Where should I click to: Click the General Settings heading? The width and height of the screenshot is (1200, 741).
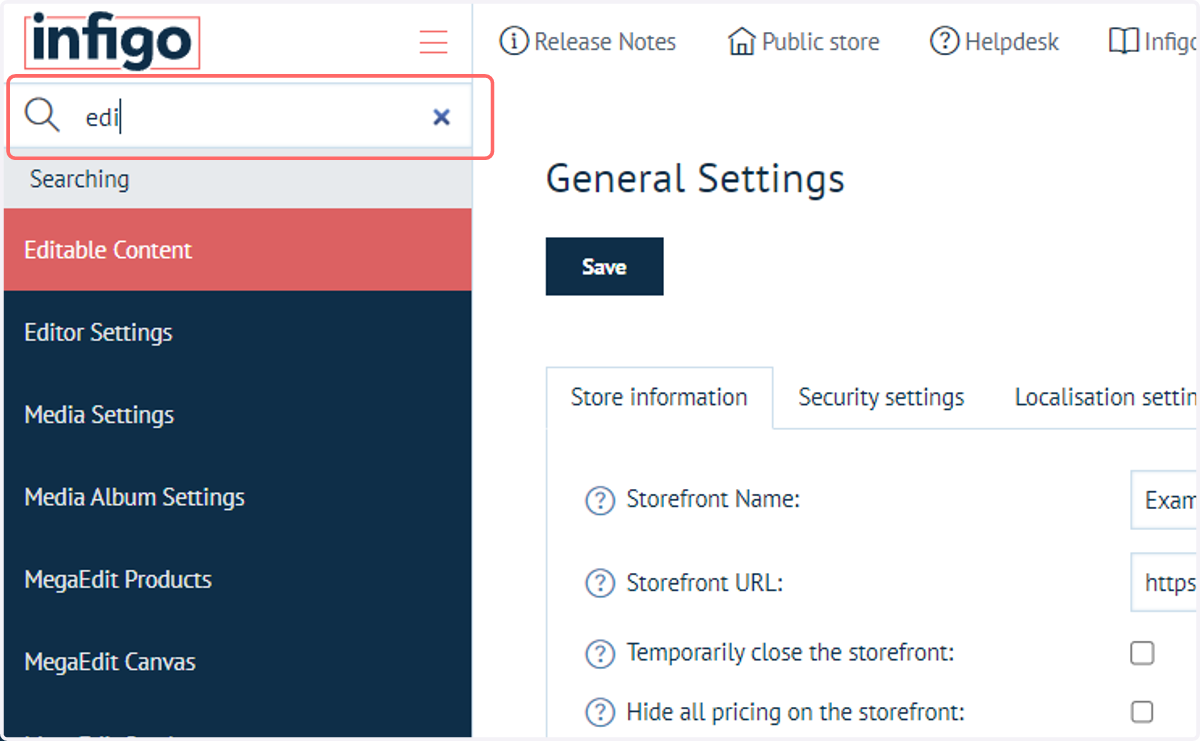(x=695, y=179)
